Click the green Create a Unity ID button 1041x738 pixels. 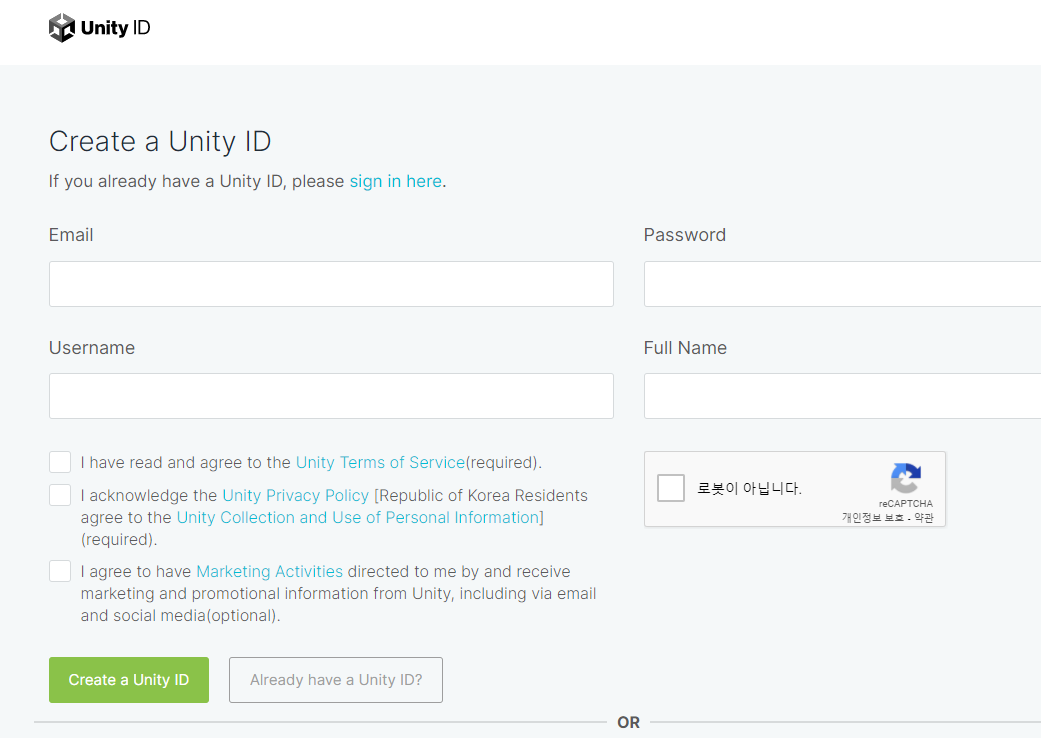click(x=129, y=680)
